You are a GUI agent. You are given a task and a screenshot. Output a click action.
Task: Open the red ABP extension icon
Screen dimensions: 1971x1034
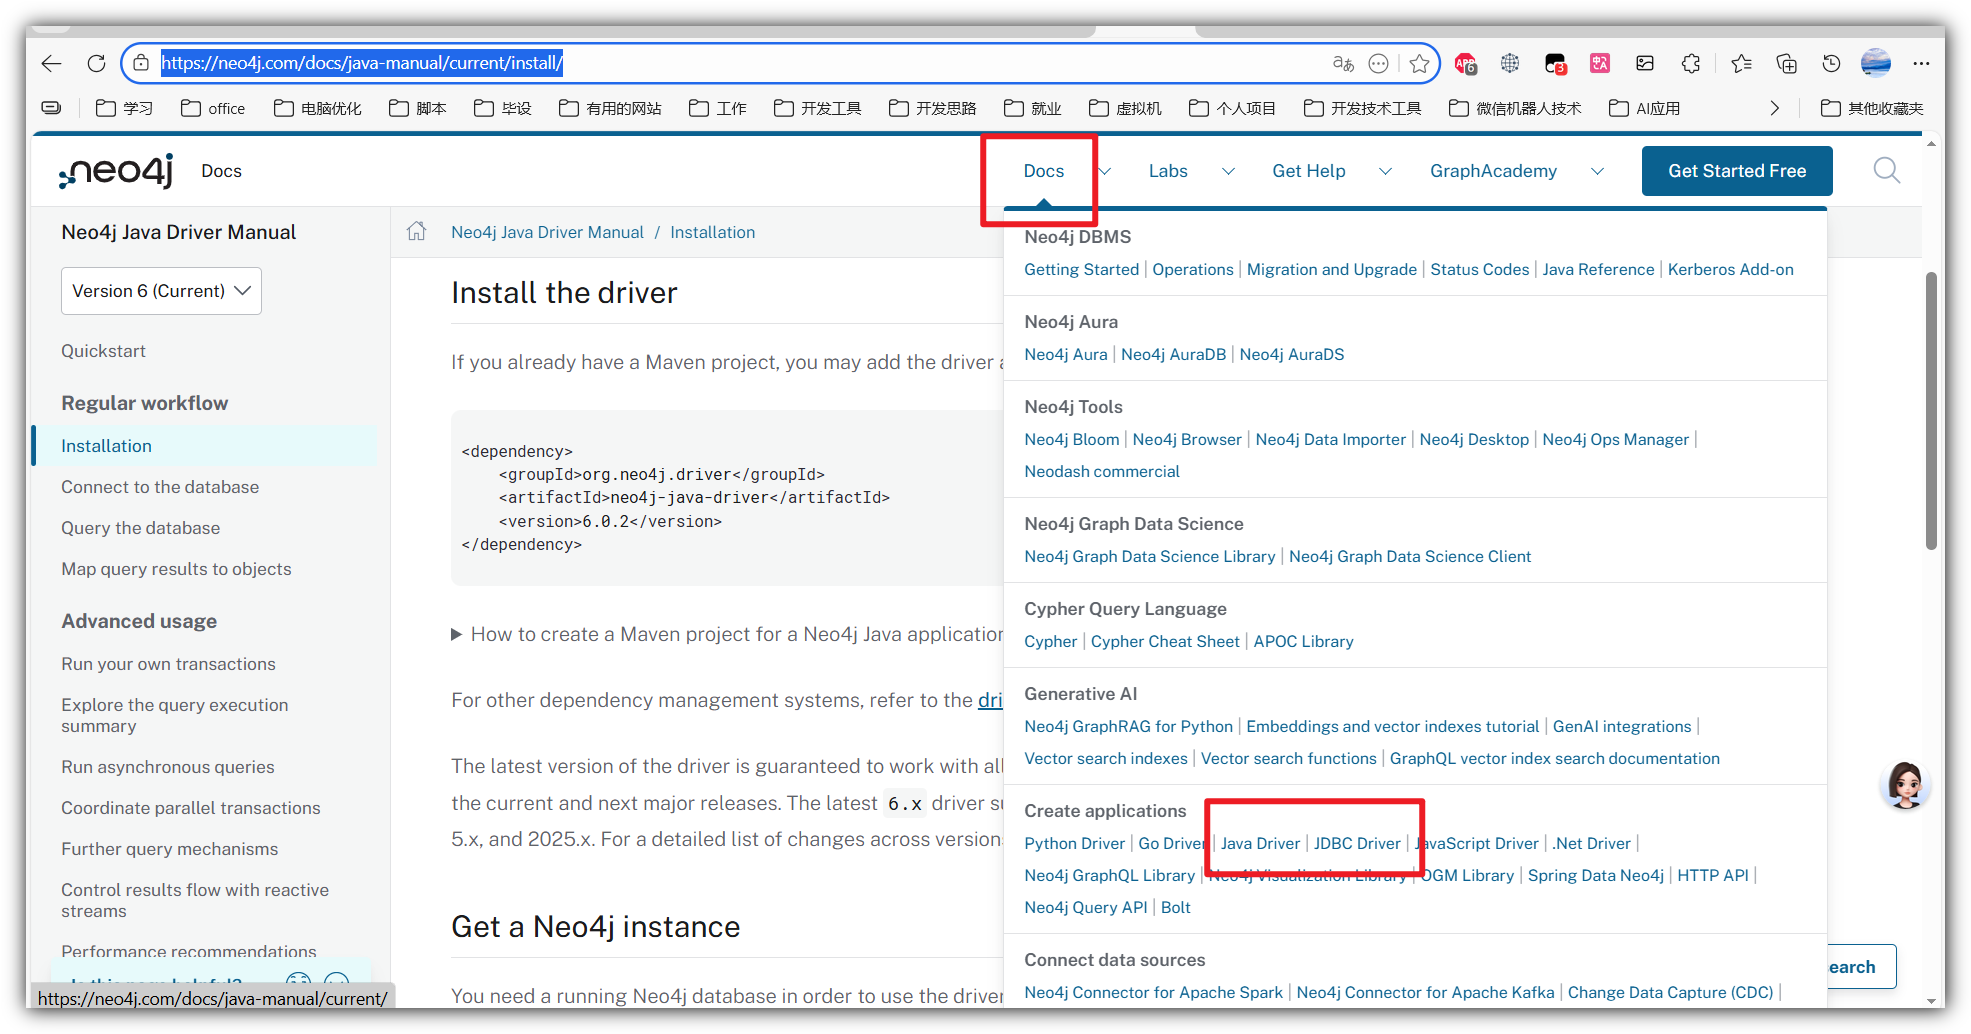(x=1465, y=63)
